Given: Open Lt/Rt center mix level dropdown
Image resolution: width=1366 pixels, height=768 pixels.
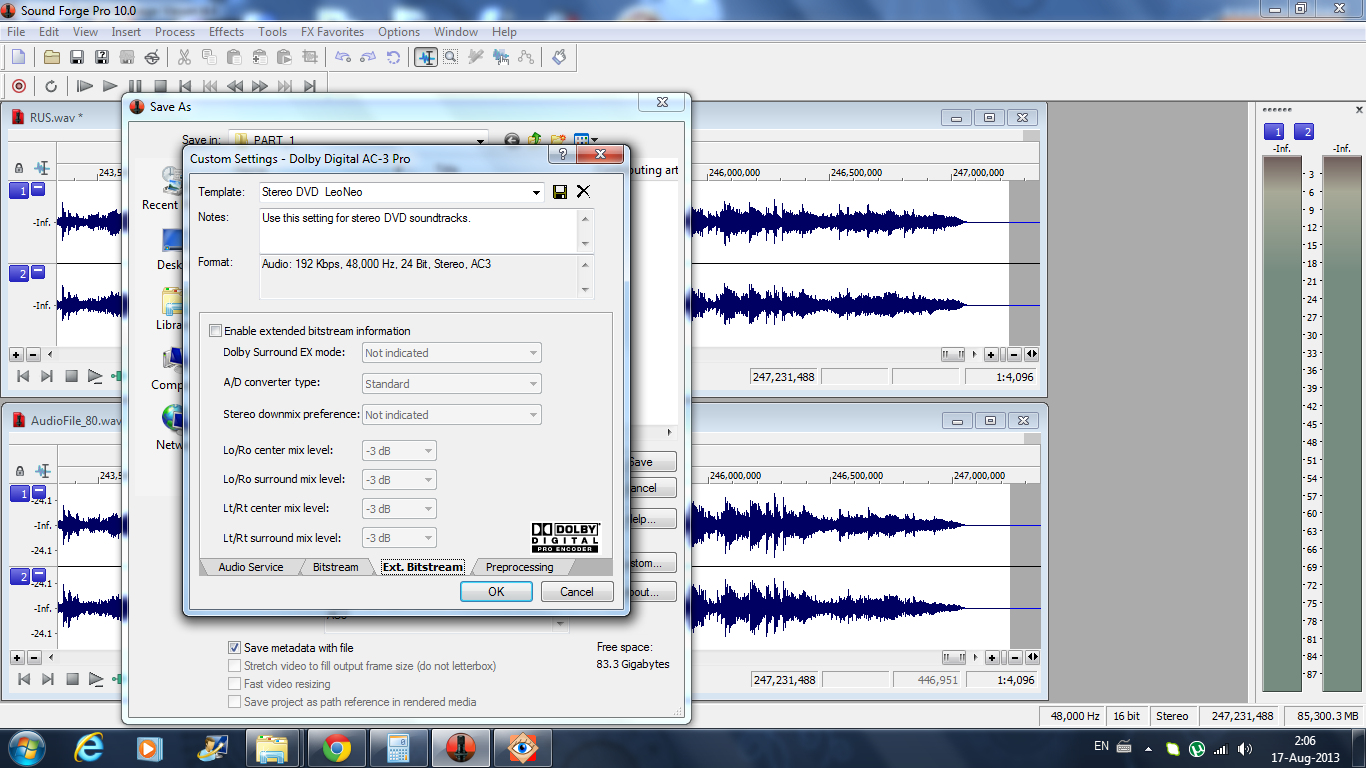Looking at the screenshot, I should (428, 509).
